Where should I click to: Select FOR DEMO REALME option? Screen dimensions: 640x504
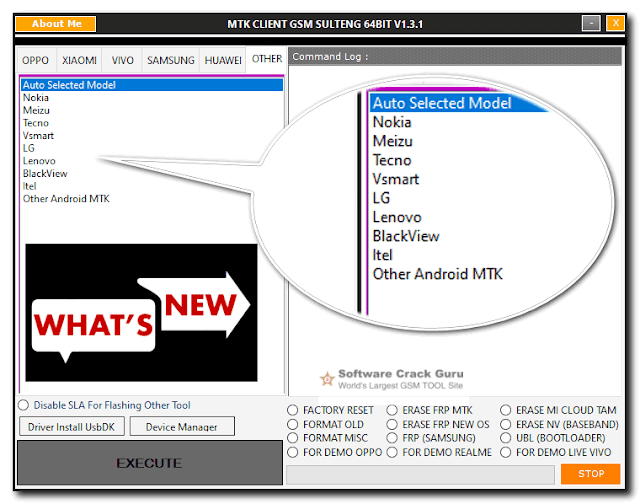coord(439,453)
